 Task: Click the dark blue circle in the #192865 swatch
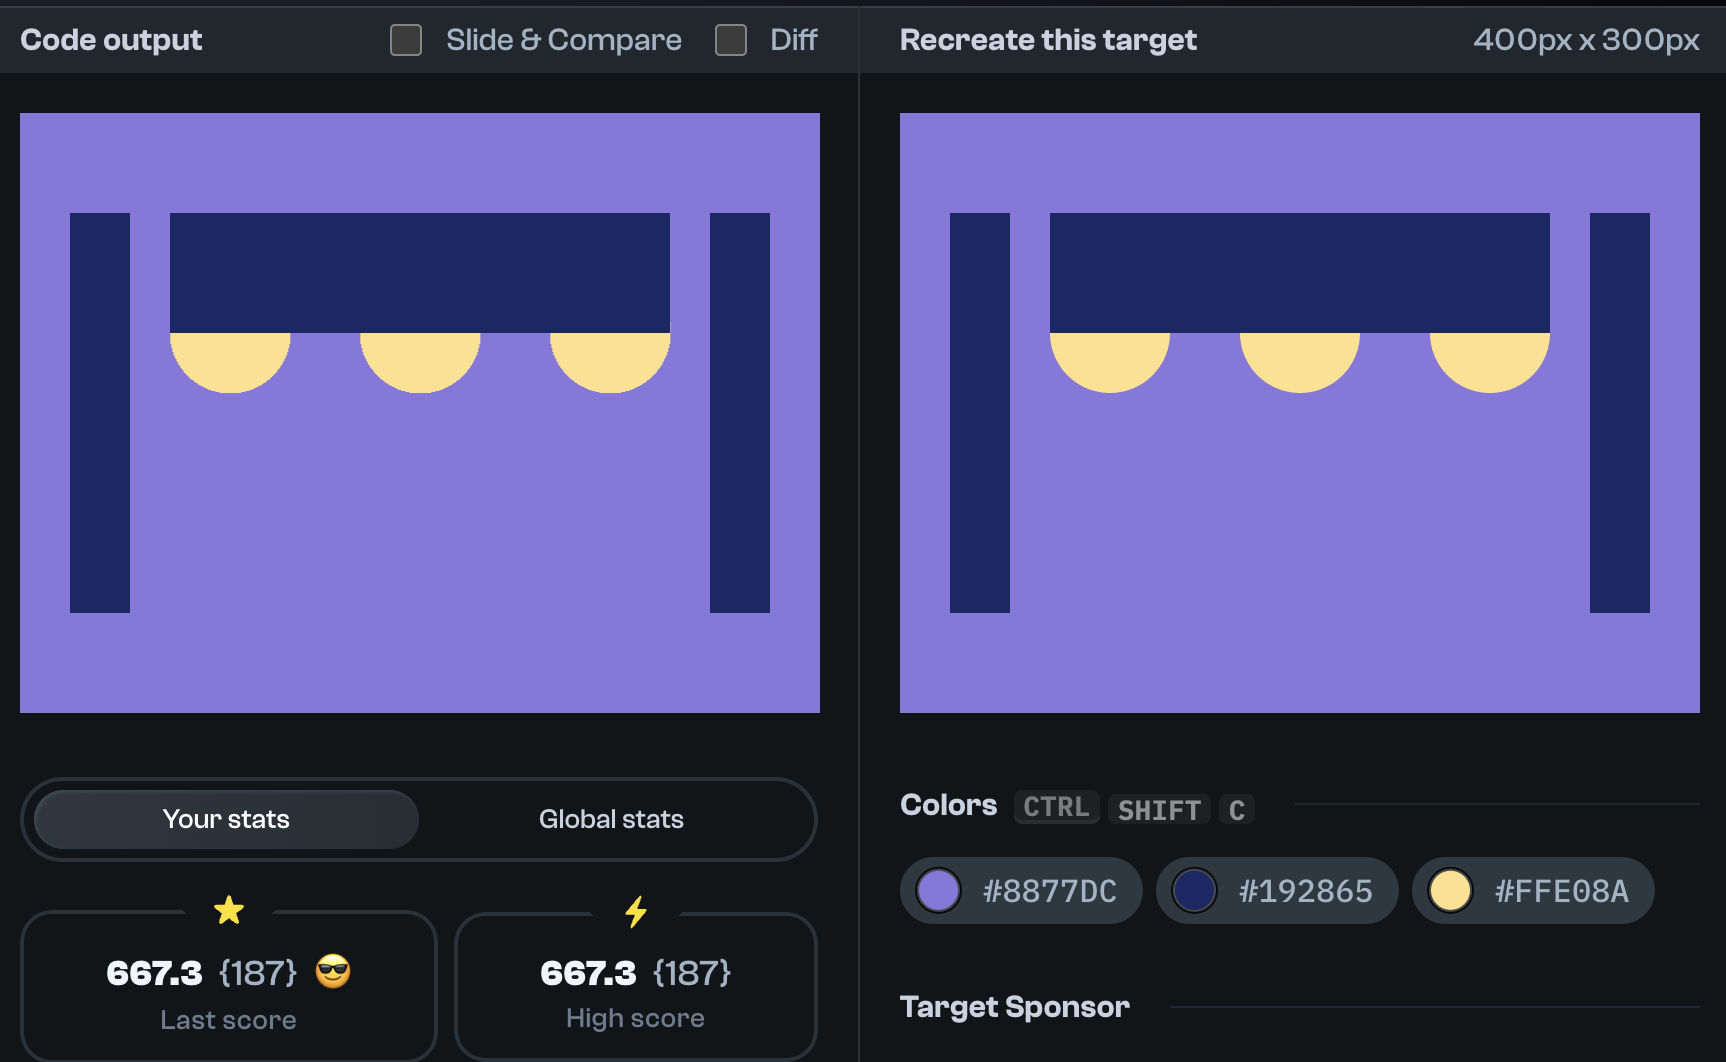1194,891
